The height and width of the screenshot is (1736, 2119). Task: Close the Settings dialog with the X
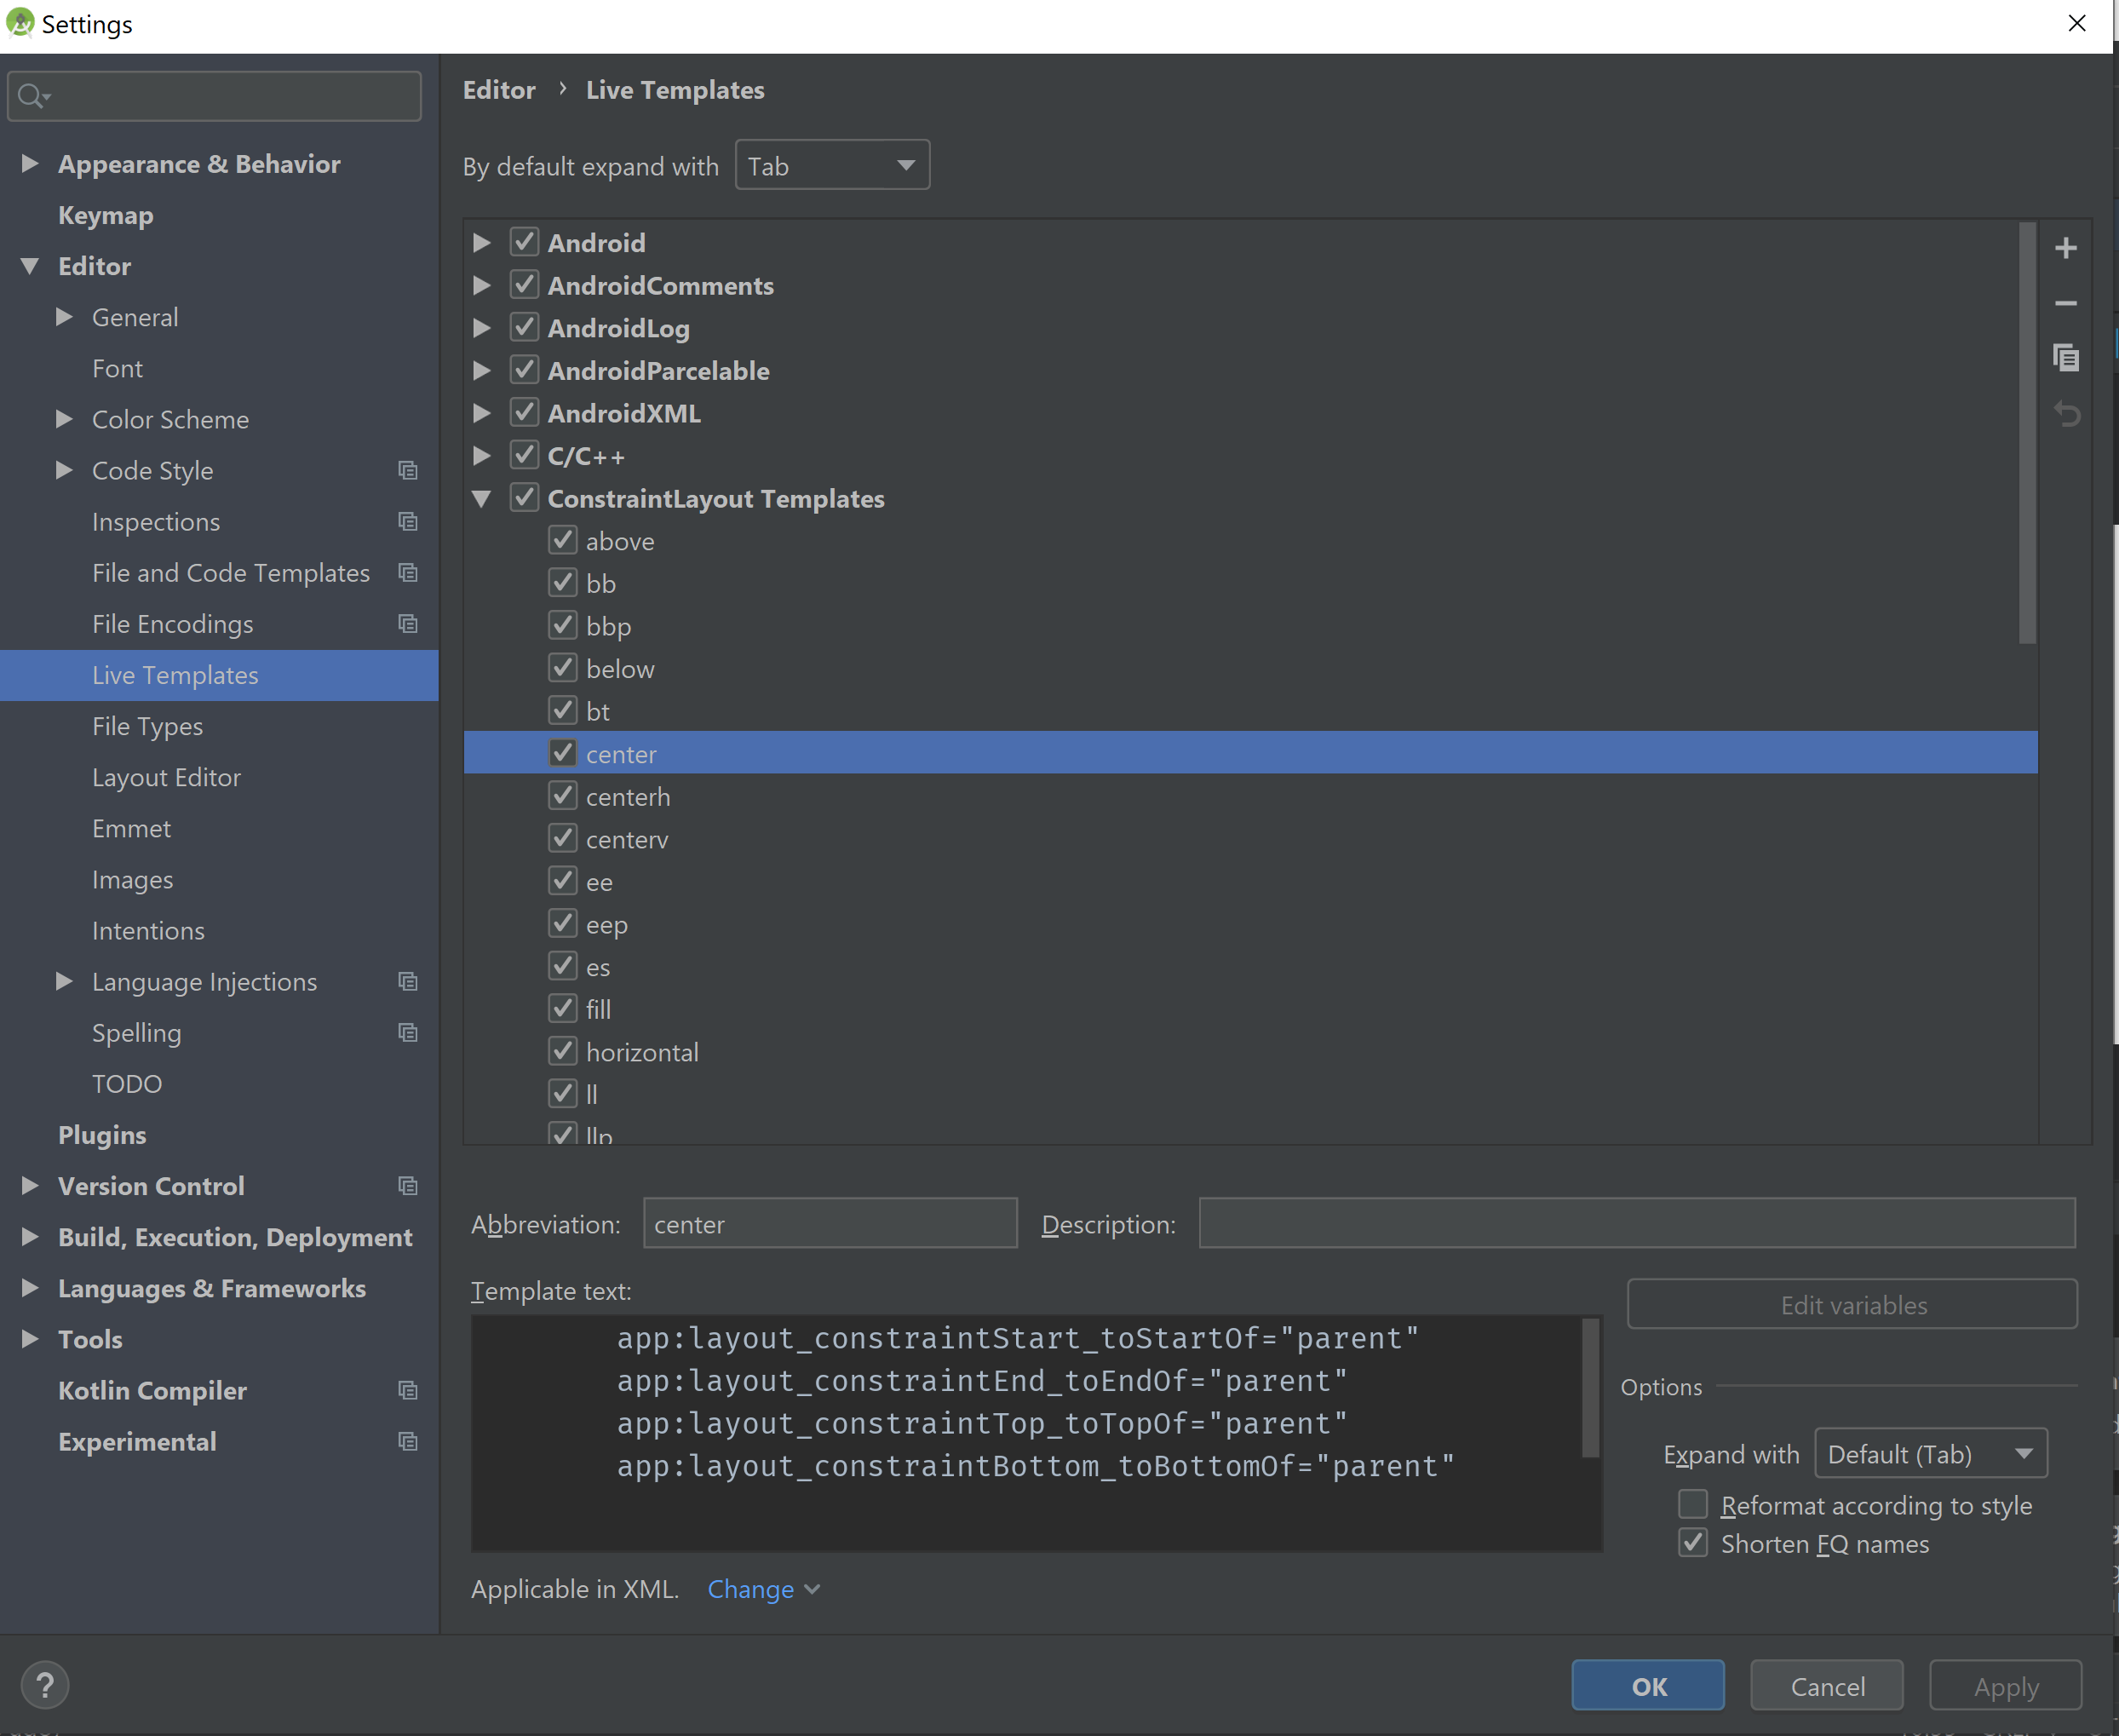[x=2077, y=23]
